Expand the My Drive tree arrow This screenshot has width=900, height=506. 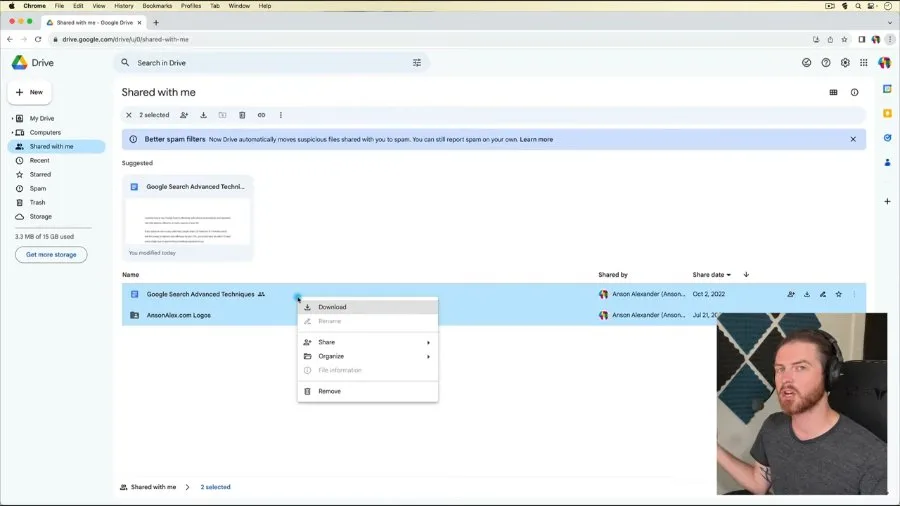point(12,118)
